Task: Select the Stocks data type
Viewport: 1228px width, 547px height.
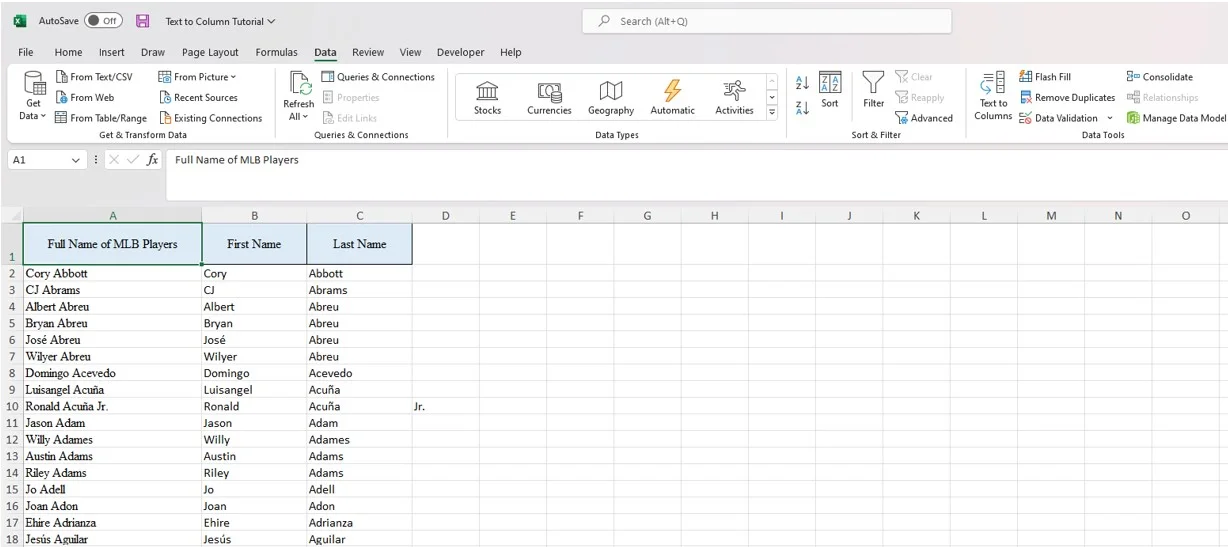Action: pos(488,98)
